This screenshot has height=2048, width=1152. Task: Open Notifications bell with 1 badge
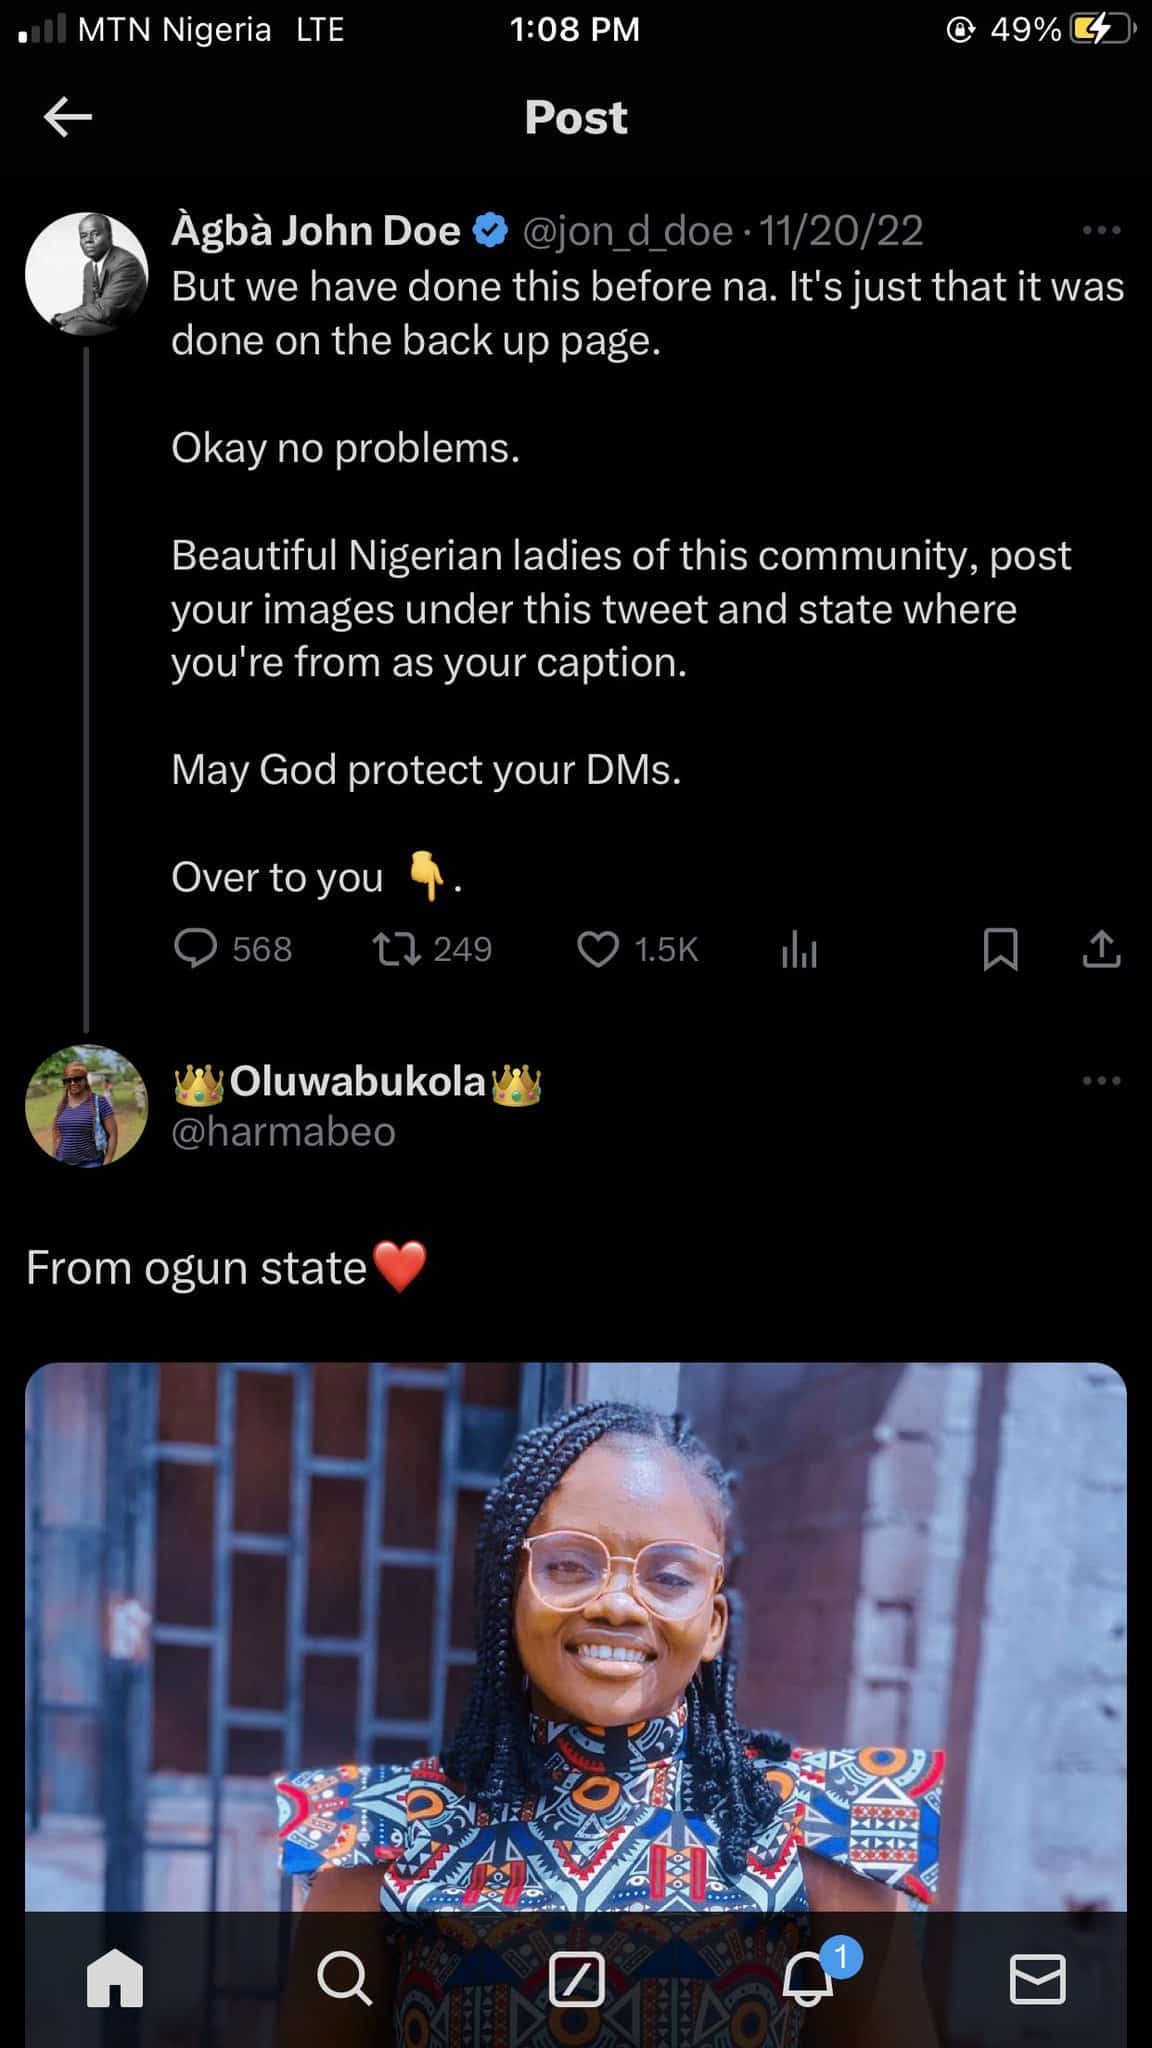808,1978
